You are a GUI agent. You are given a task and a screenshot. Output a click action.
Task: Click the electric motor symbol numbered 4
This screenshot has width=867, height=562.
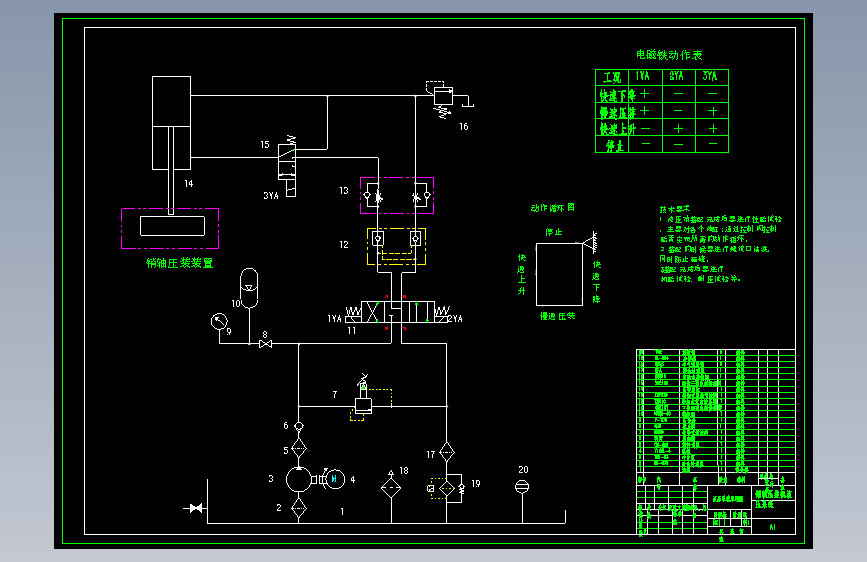(x=334, y=479)
